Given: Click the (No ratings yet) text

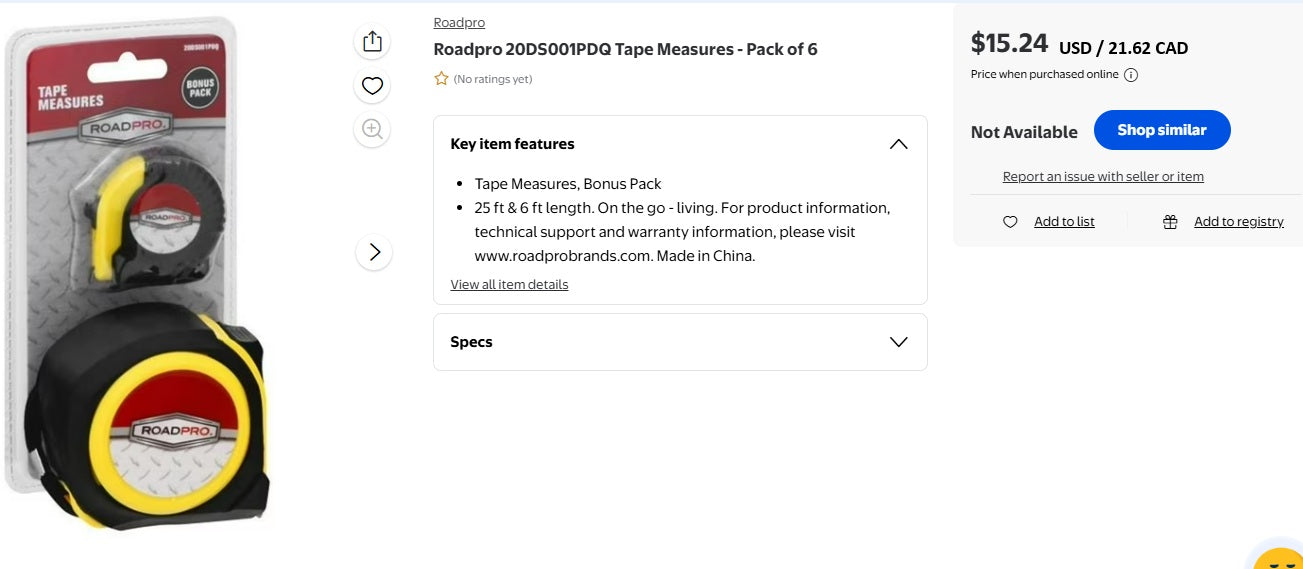Looking at the screenshot, I should point(493,79).
